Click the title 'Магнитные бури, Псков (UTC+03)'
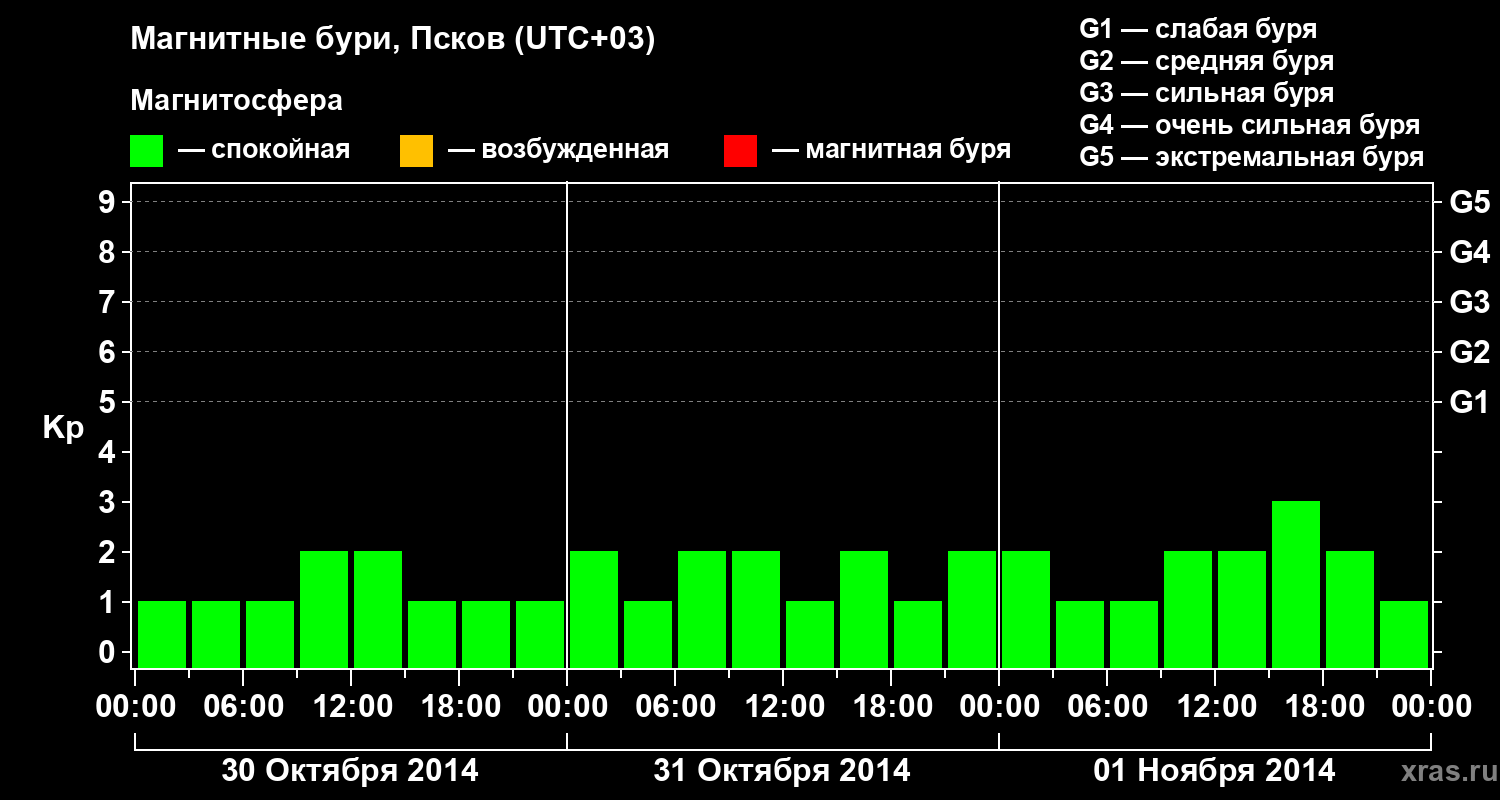The width and height of the screenshot is (1500, 800). (393, 41)
